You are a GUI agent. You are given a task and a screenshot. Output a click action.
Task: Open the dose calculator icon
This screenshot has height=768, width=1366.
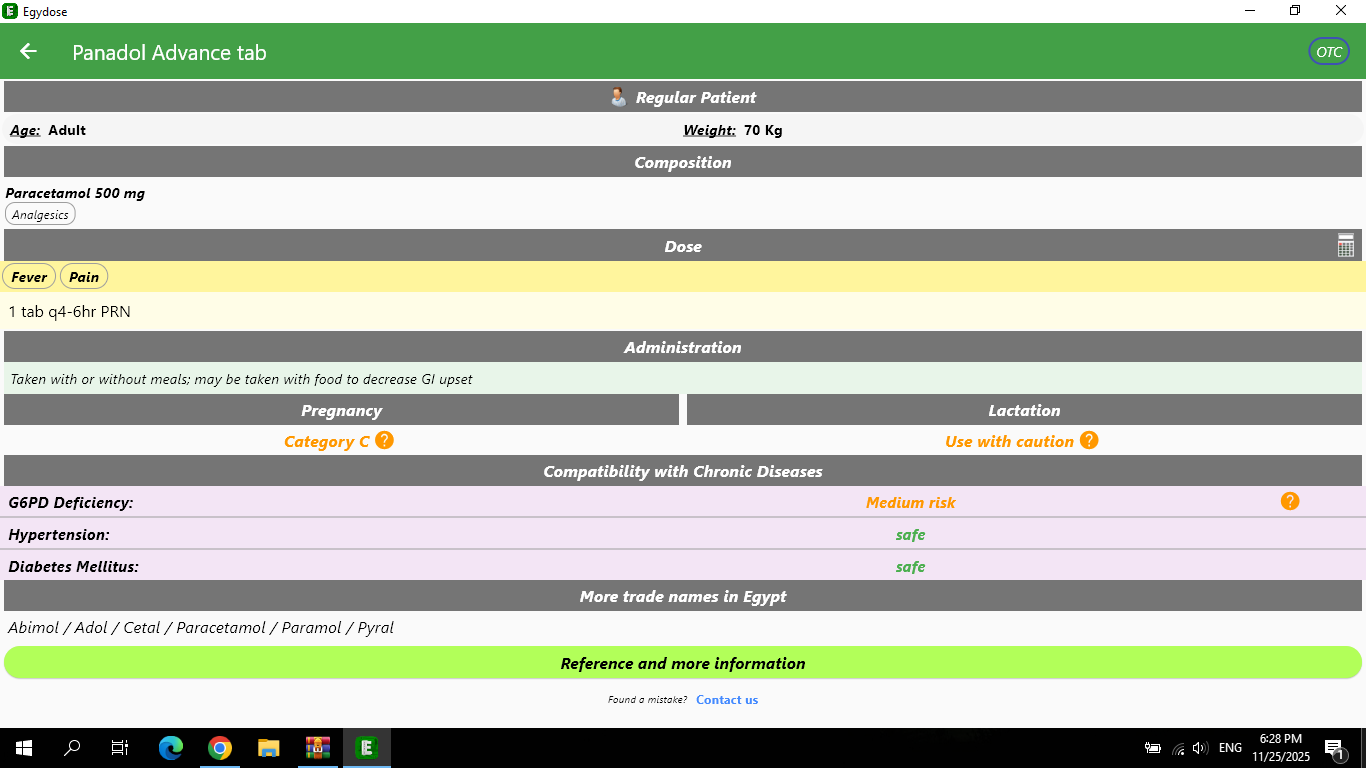point(1345,246)
